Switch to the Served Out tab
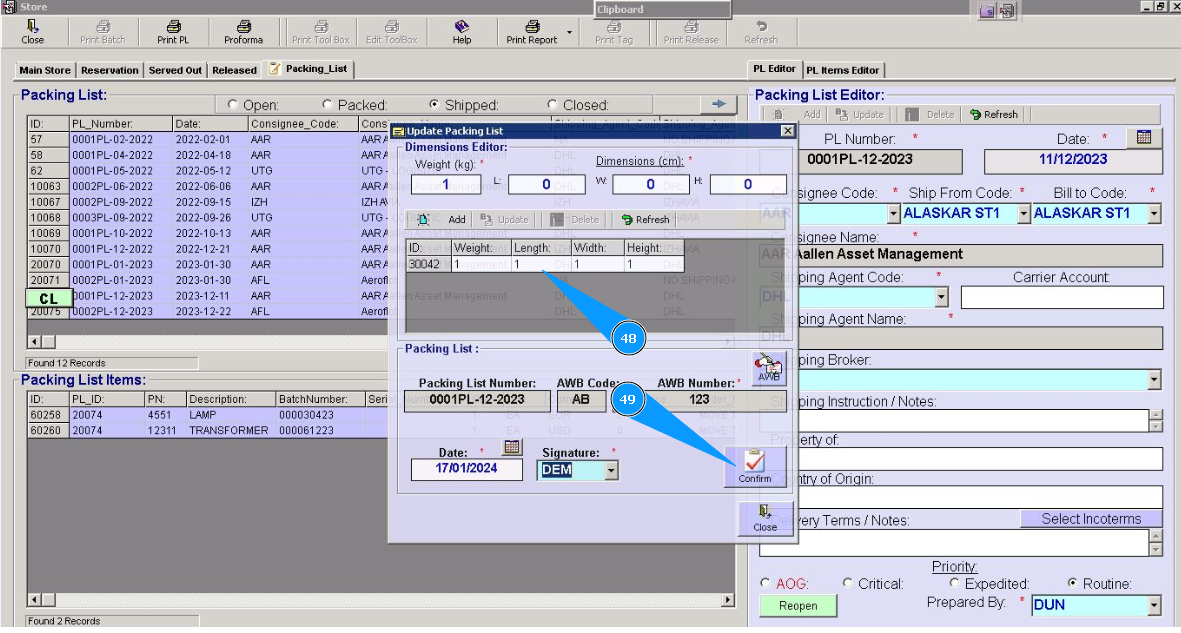This screenshot has height=633, width=1181. pyautogui.click(x=175, y=70)
